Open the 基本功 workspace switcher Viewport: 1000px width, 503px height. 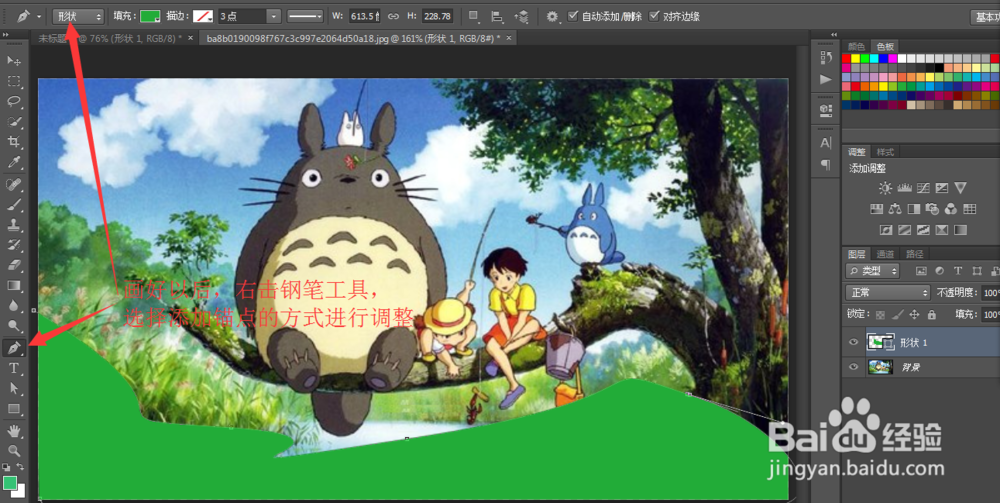985,16
